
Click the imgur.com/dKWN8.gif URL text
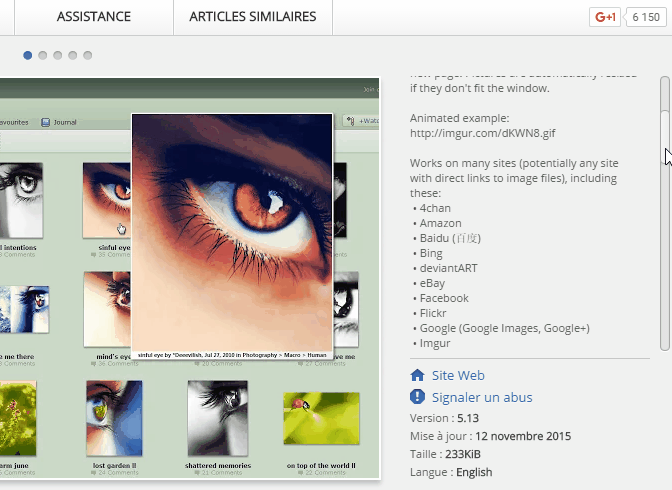(x=483, y=133)
